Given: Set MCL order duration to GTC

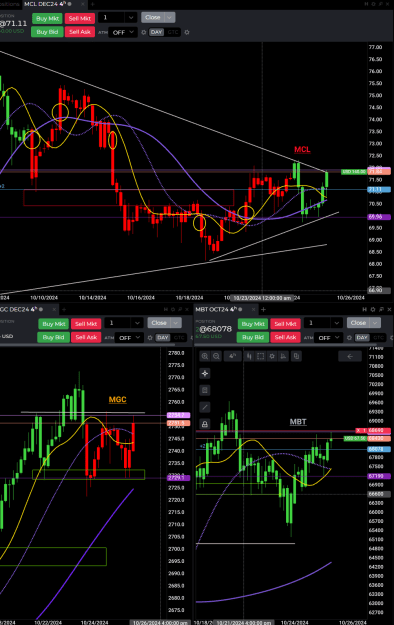Looking at the screenshot, I should pyautogui.click(x=173, y=32).
